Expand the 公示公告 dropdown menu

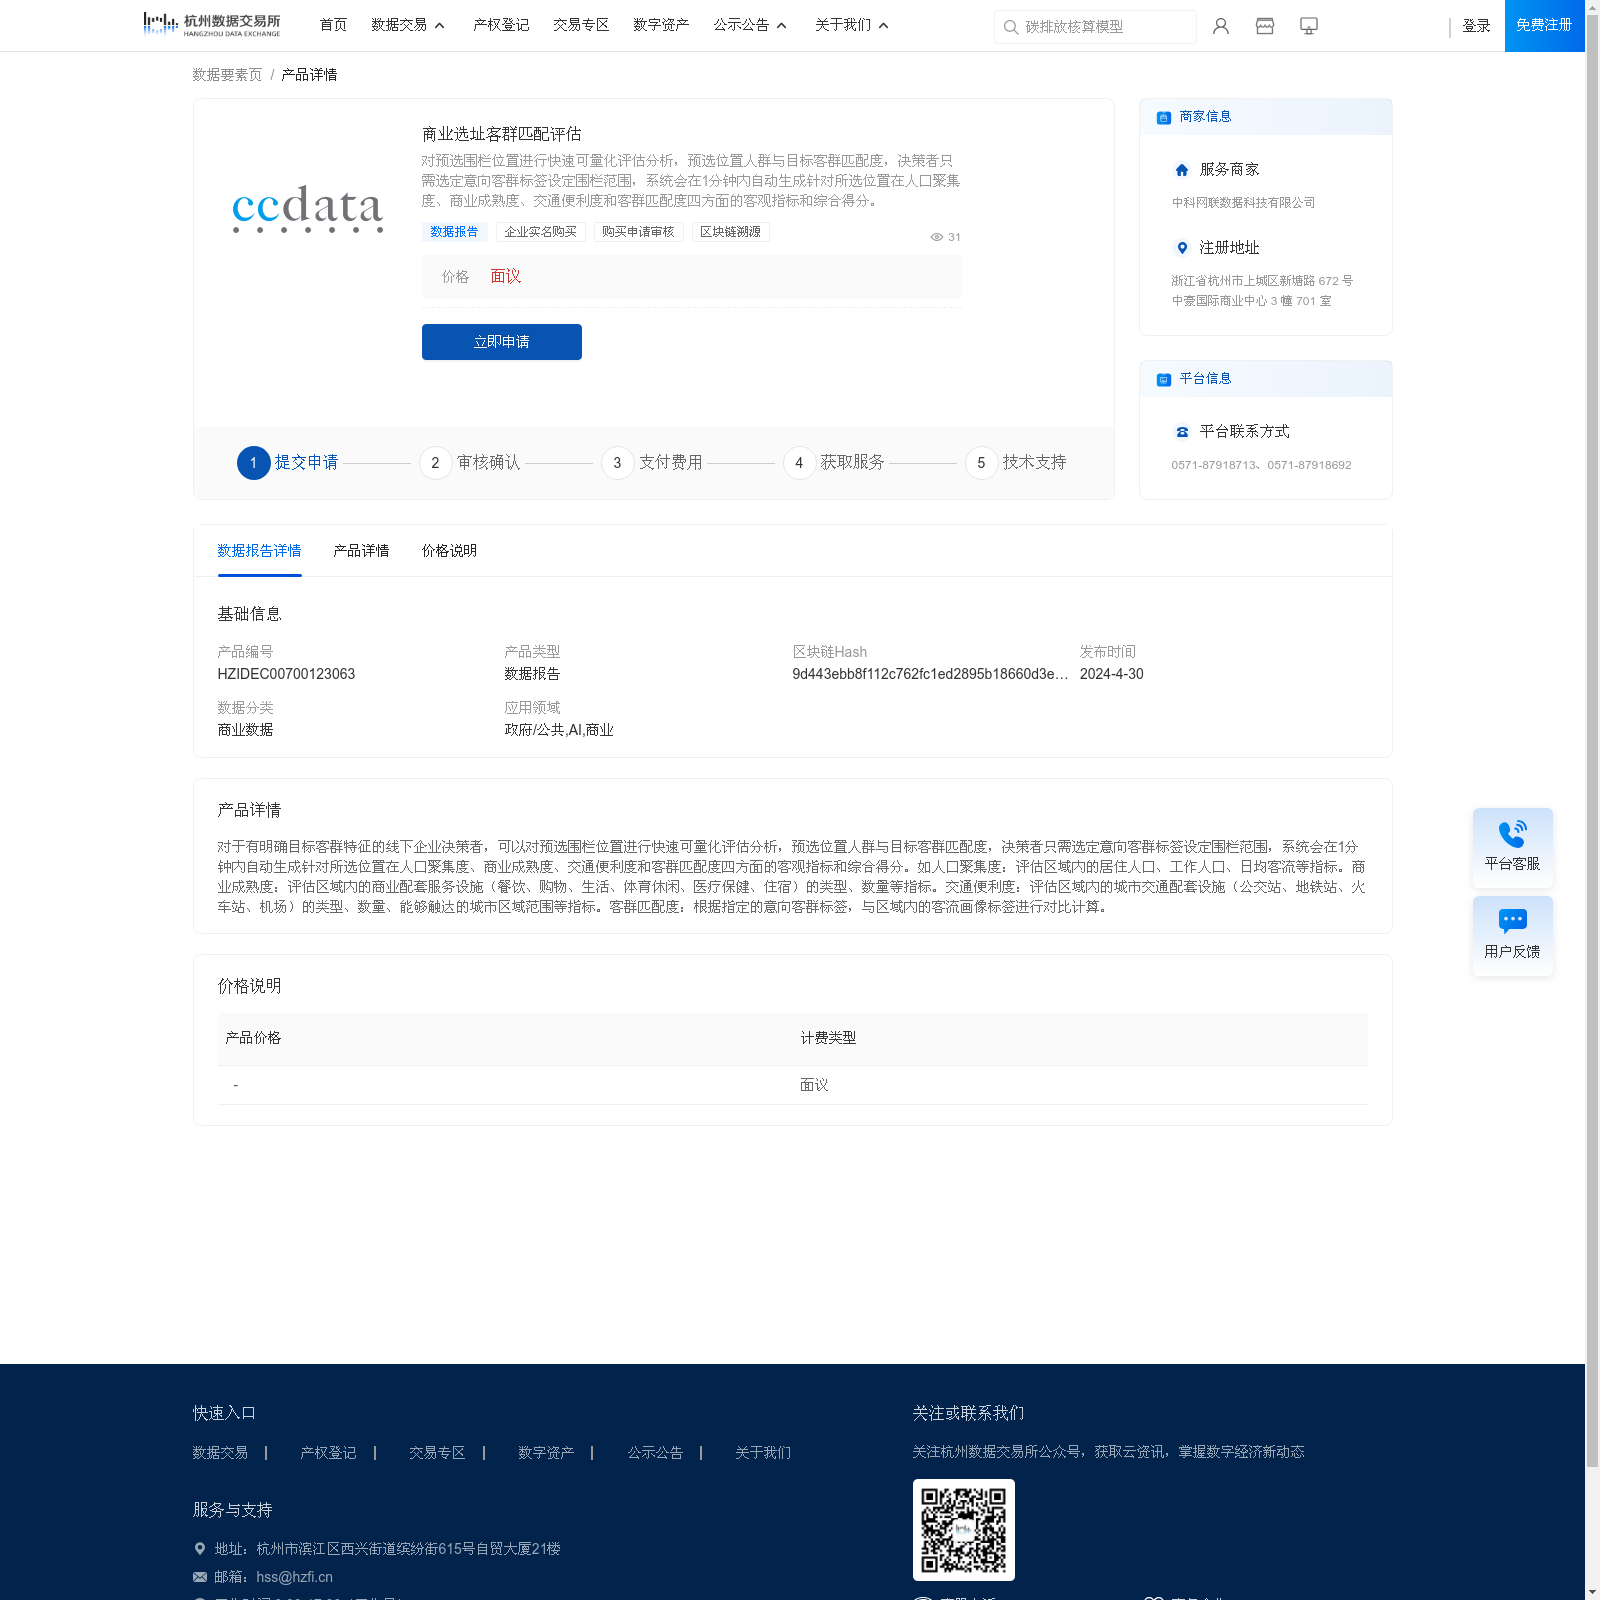pos(750,25)
